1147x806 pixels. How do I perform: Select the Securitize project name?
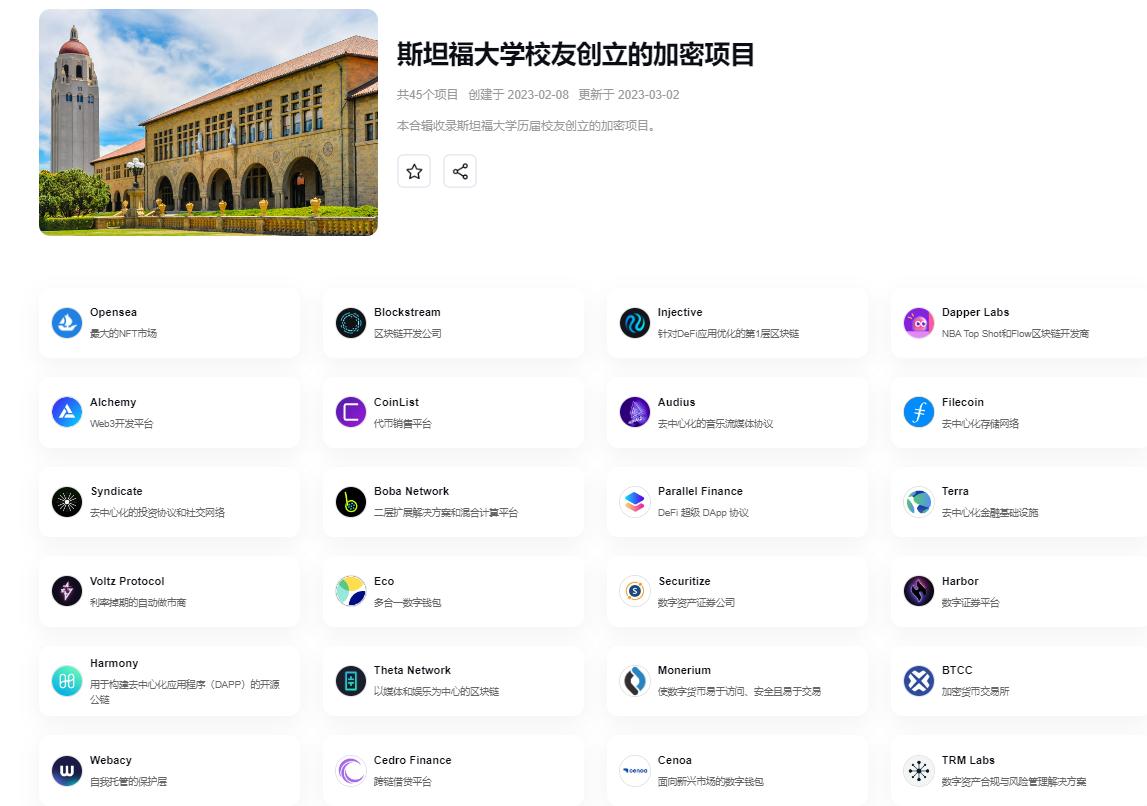[x=684, y=582]
